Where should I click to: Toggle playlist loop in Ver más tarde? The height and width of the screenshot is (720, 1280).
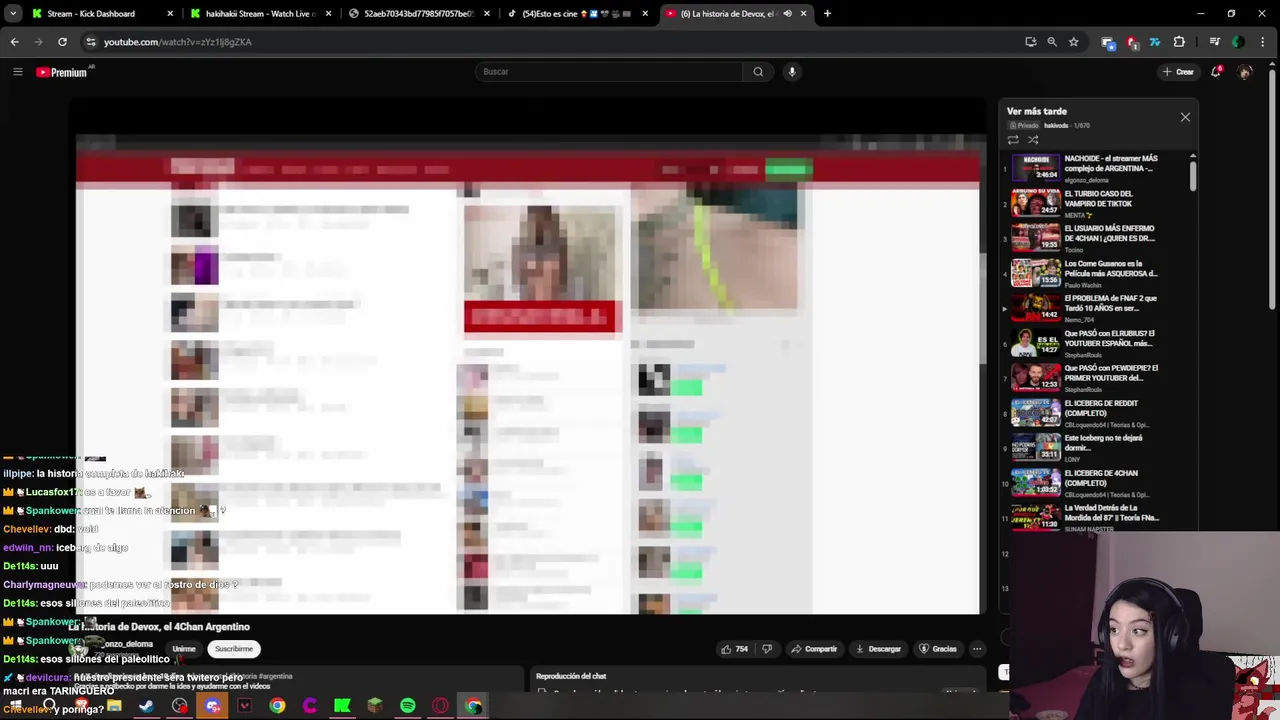1013,140
